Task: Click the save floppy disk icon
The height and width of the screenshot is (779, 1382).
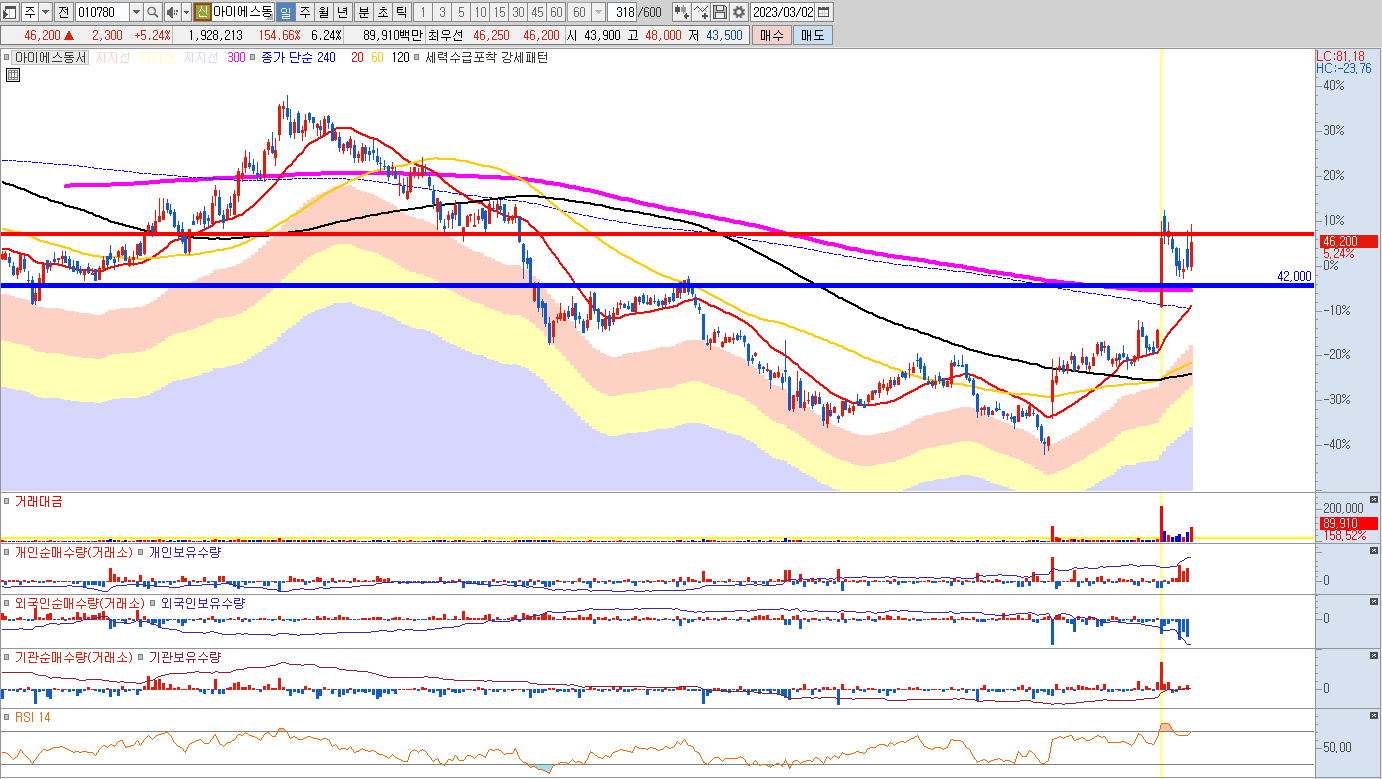Action: click(720, 12)
